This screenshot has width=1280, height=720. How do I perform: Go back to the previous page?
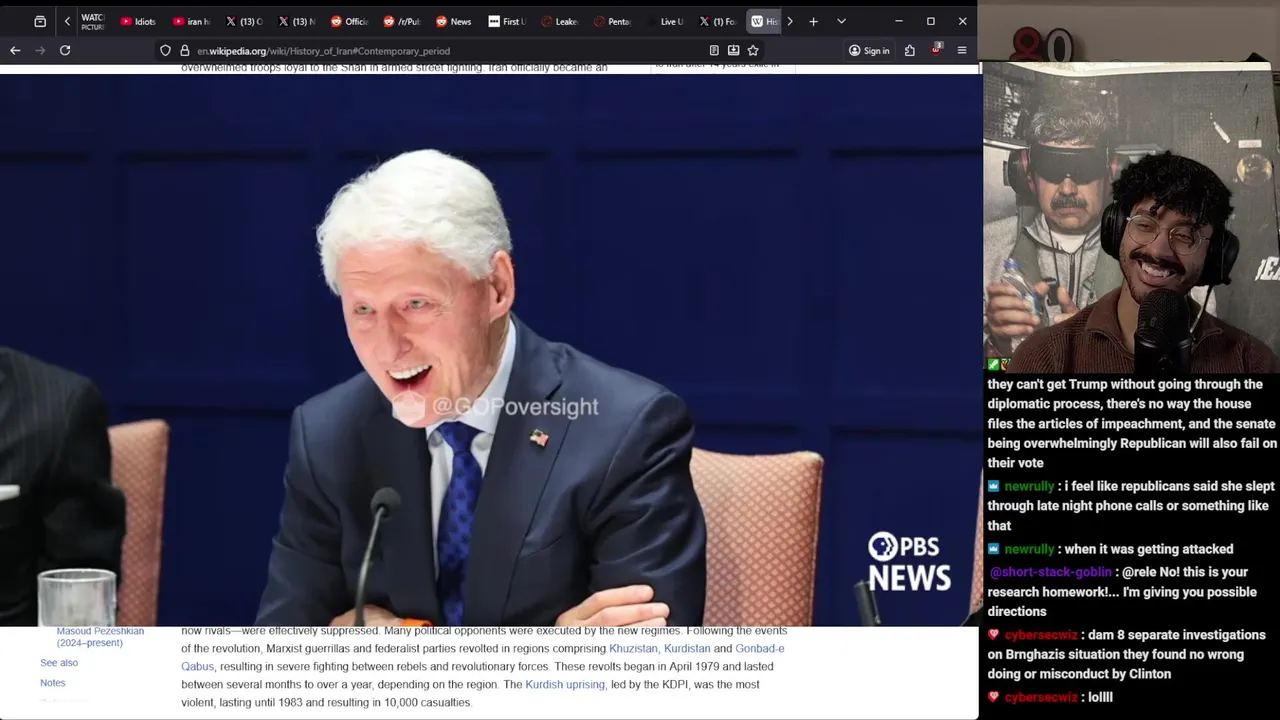click(x=15, y=50)
